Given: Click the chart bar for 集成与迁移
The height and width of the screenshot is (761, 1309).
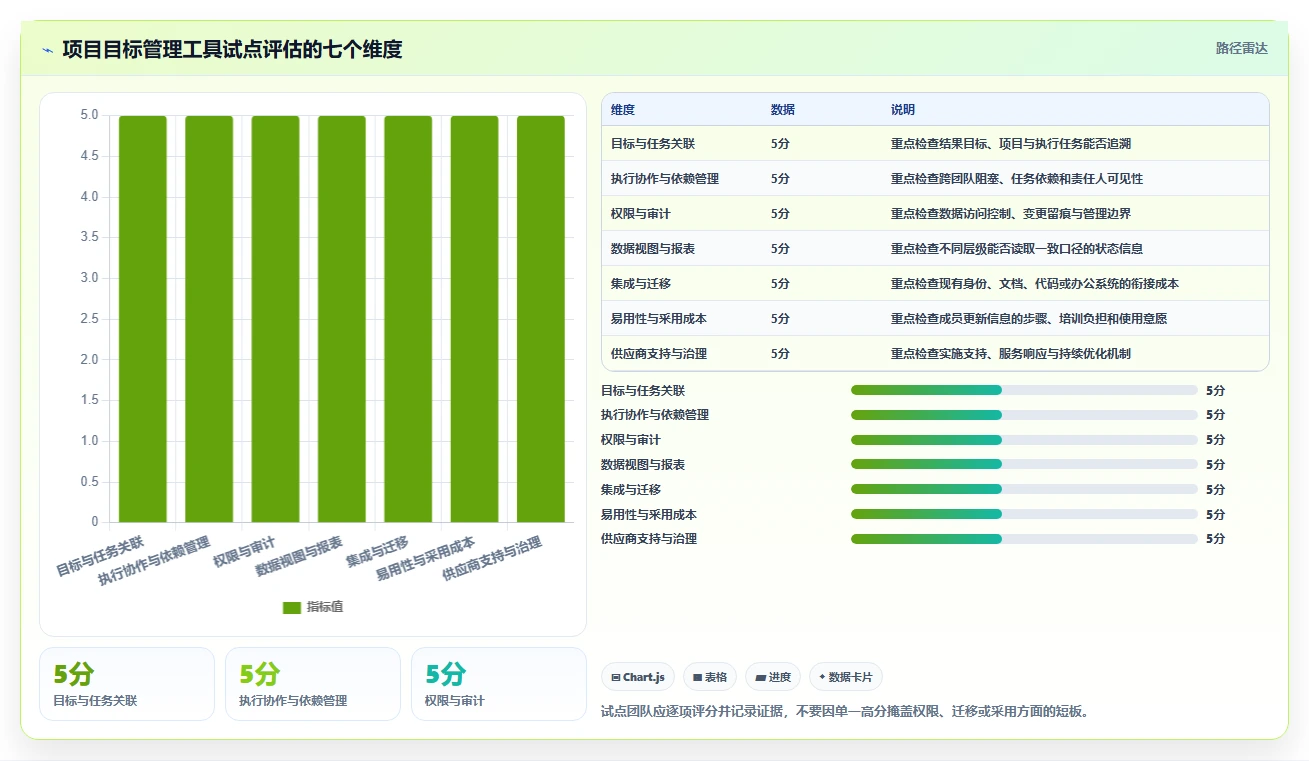Looking at the screenshot, I should coord(408,319).
